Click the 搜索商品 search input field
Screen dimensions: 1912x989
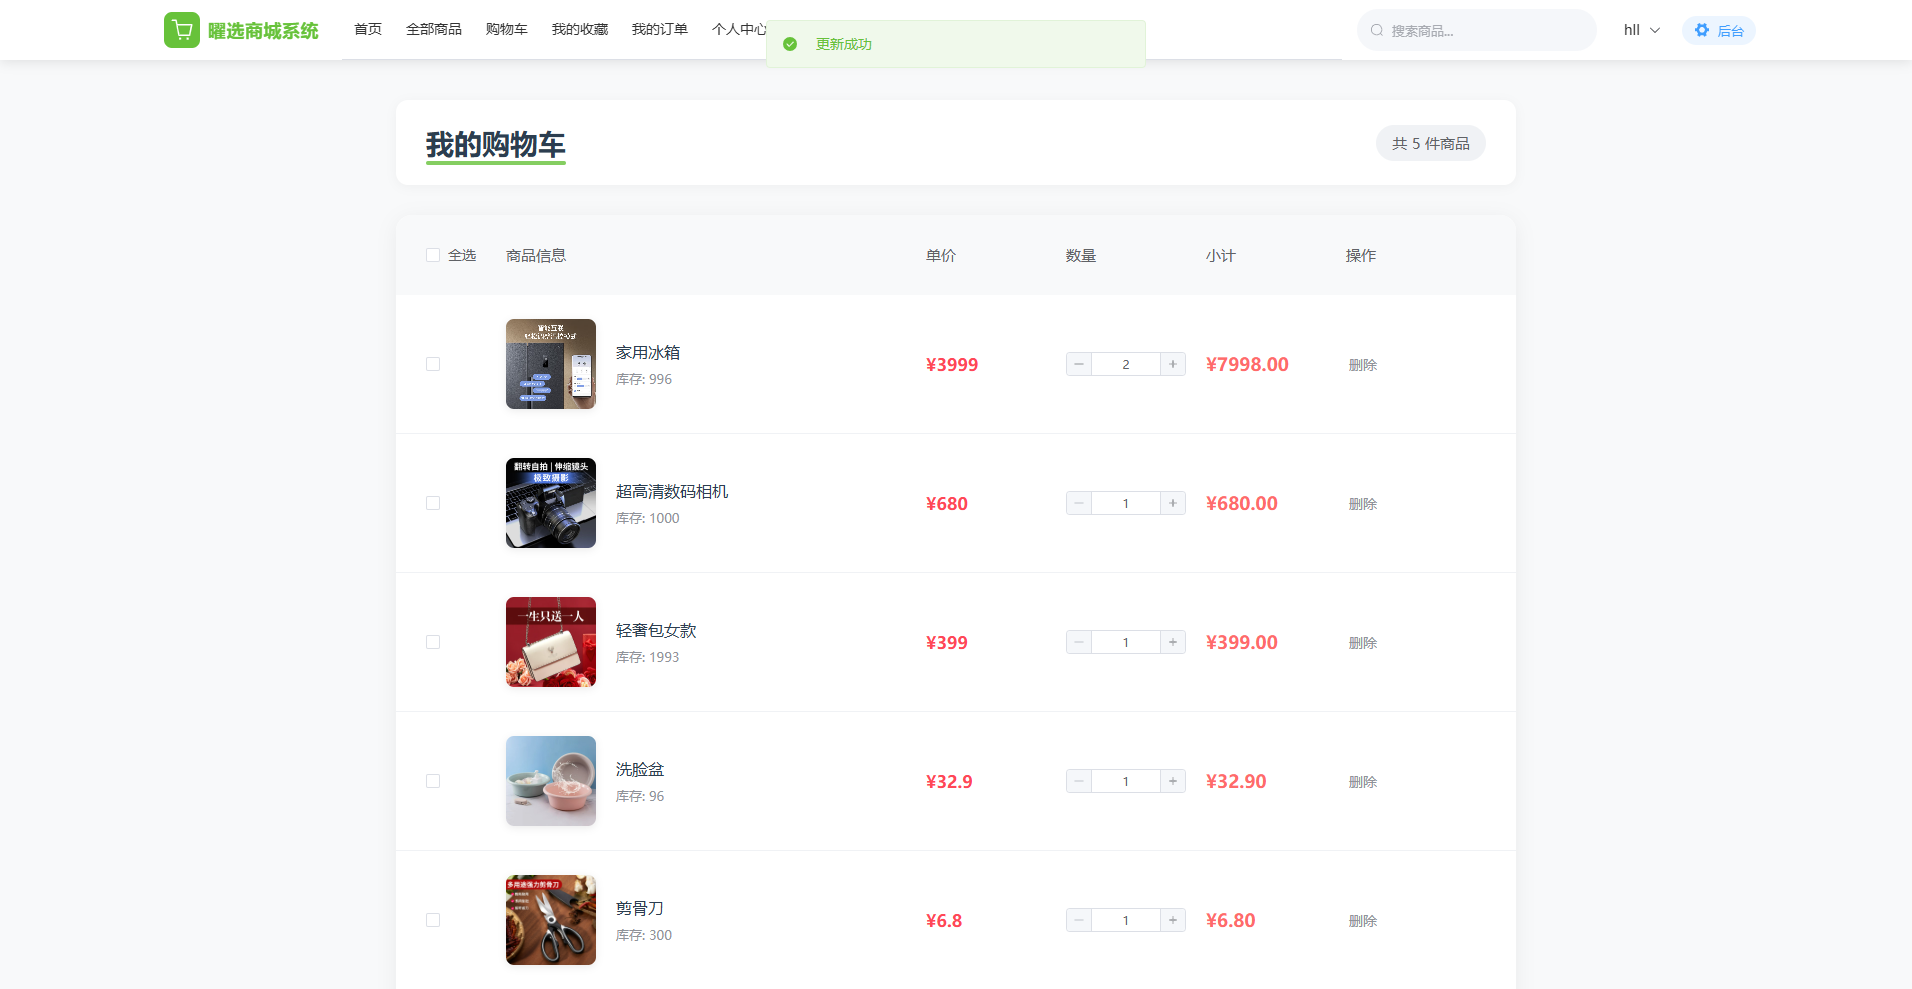(1485, 31)
